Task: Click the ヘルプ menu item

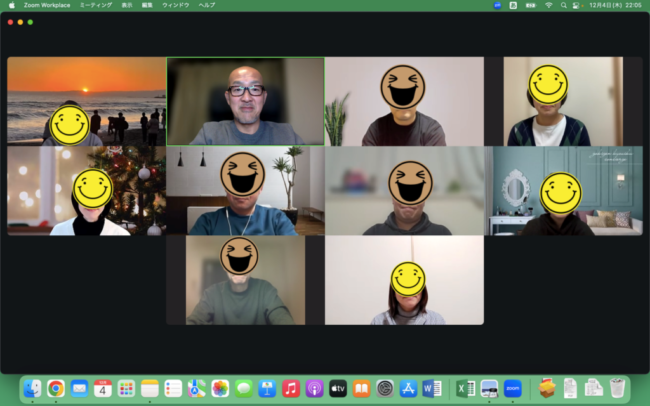Action: (206, 5)
